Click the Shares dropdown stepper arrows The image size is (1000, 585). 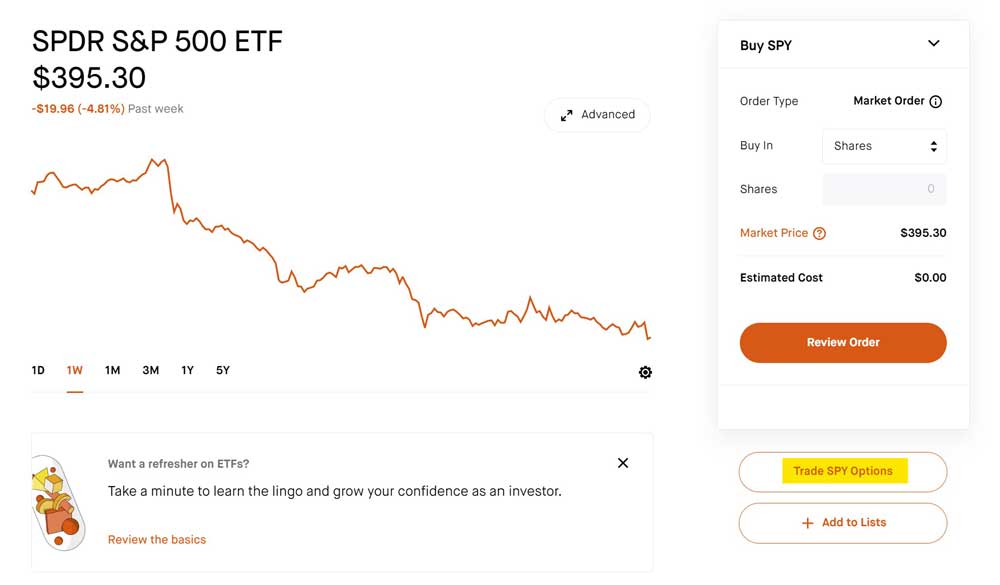(933, 146)
